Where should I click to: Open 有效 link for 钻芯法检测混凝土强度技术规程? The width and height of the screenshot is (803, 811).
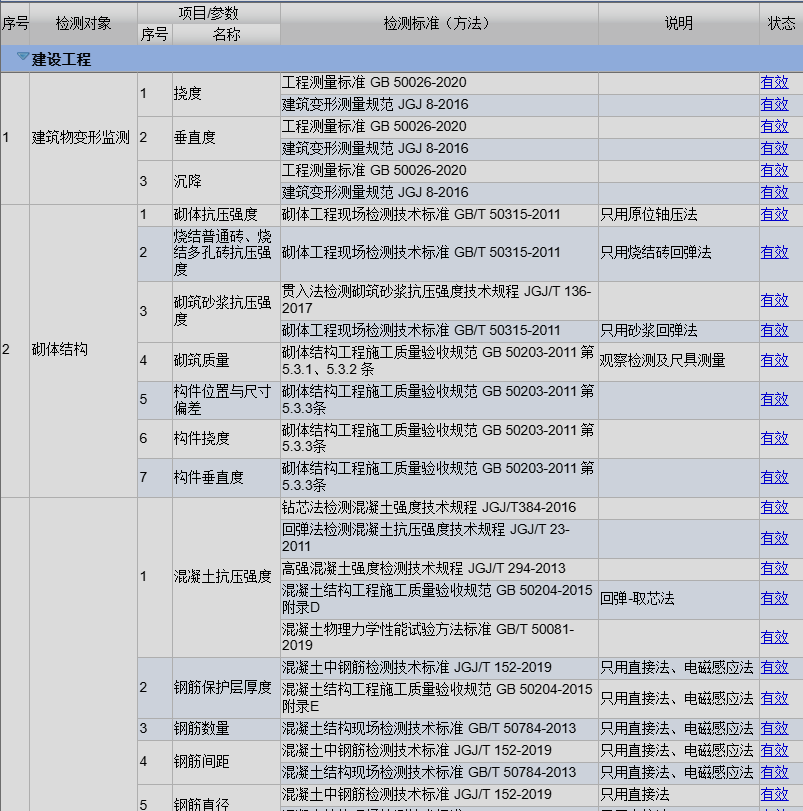coord(774,508)
